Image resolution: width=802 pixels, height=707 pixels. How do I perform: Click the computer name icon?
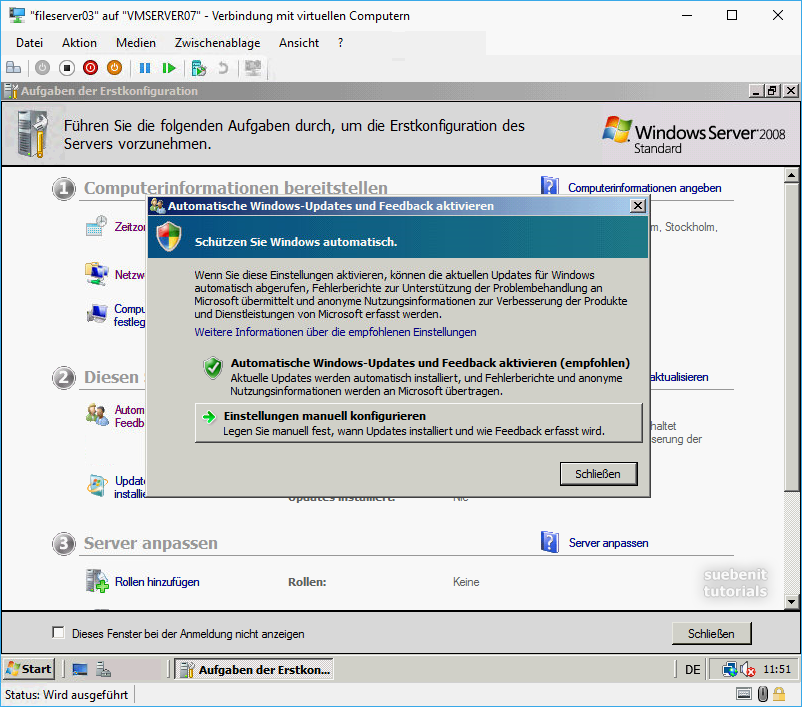(x=97, y=313)
